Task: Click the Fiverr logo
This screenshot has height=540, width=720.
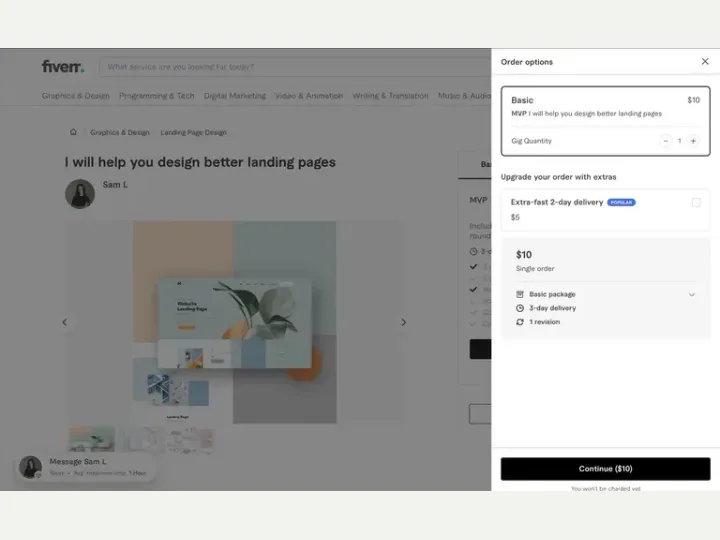Action: click(63, 67)
